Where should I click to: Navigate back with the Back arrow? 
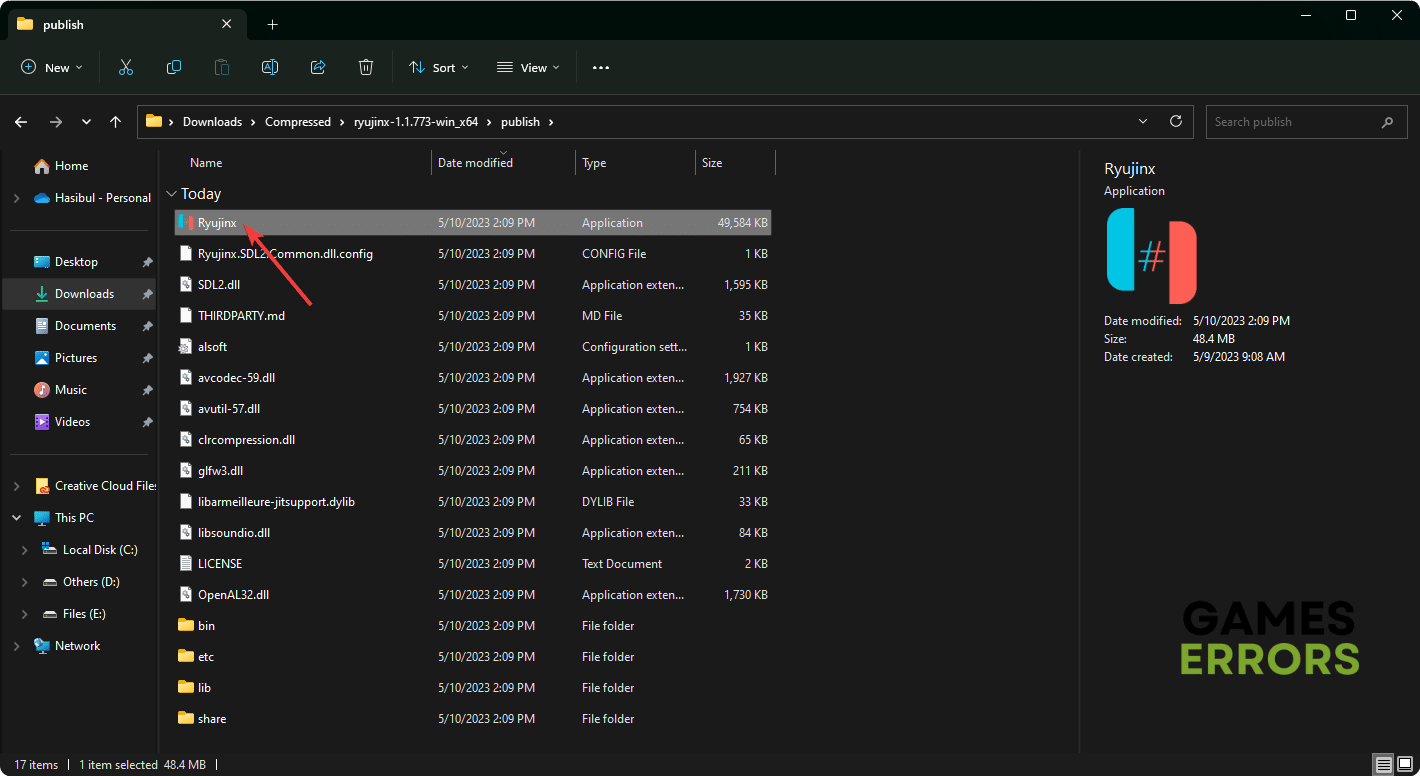coord(21,122)
